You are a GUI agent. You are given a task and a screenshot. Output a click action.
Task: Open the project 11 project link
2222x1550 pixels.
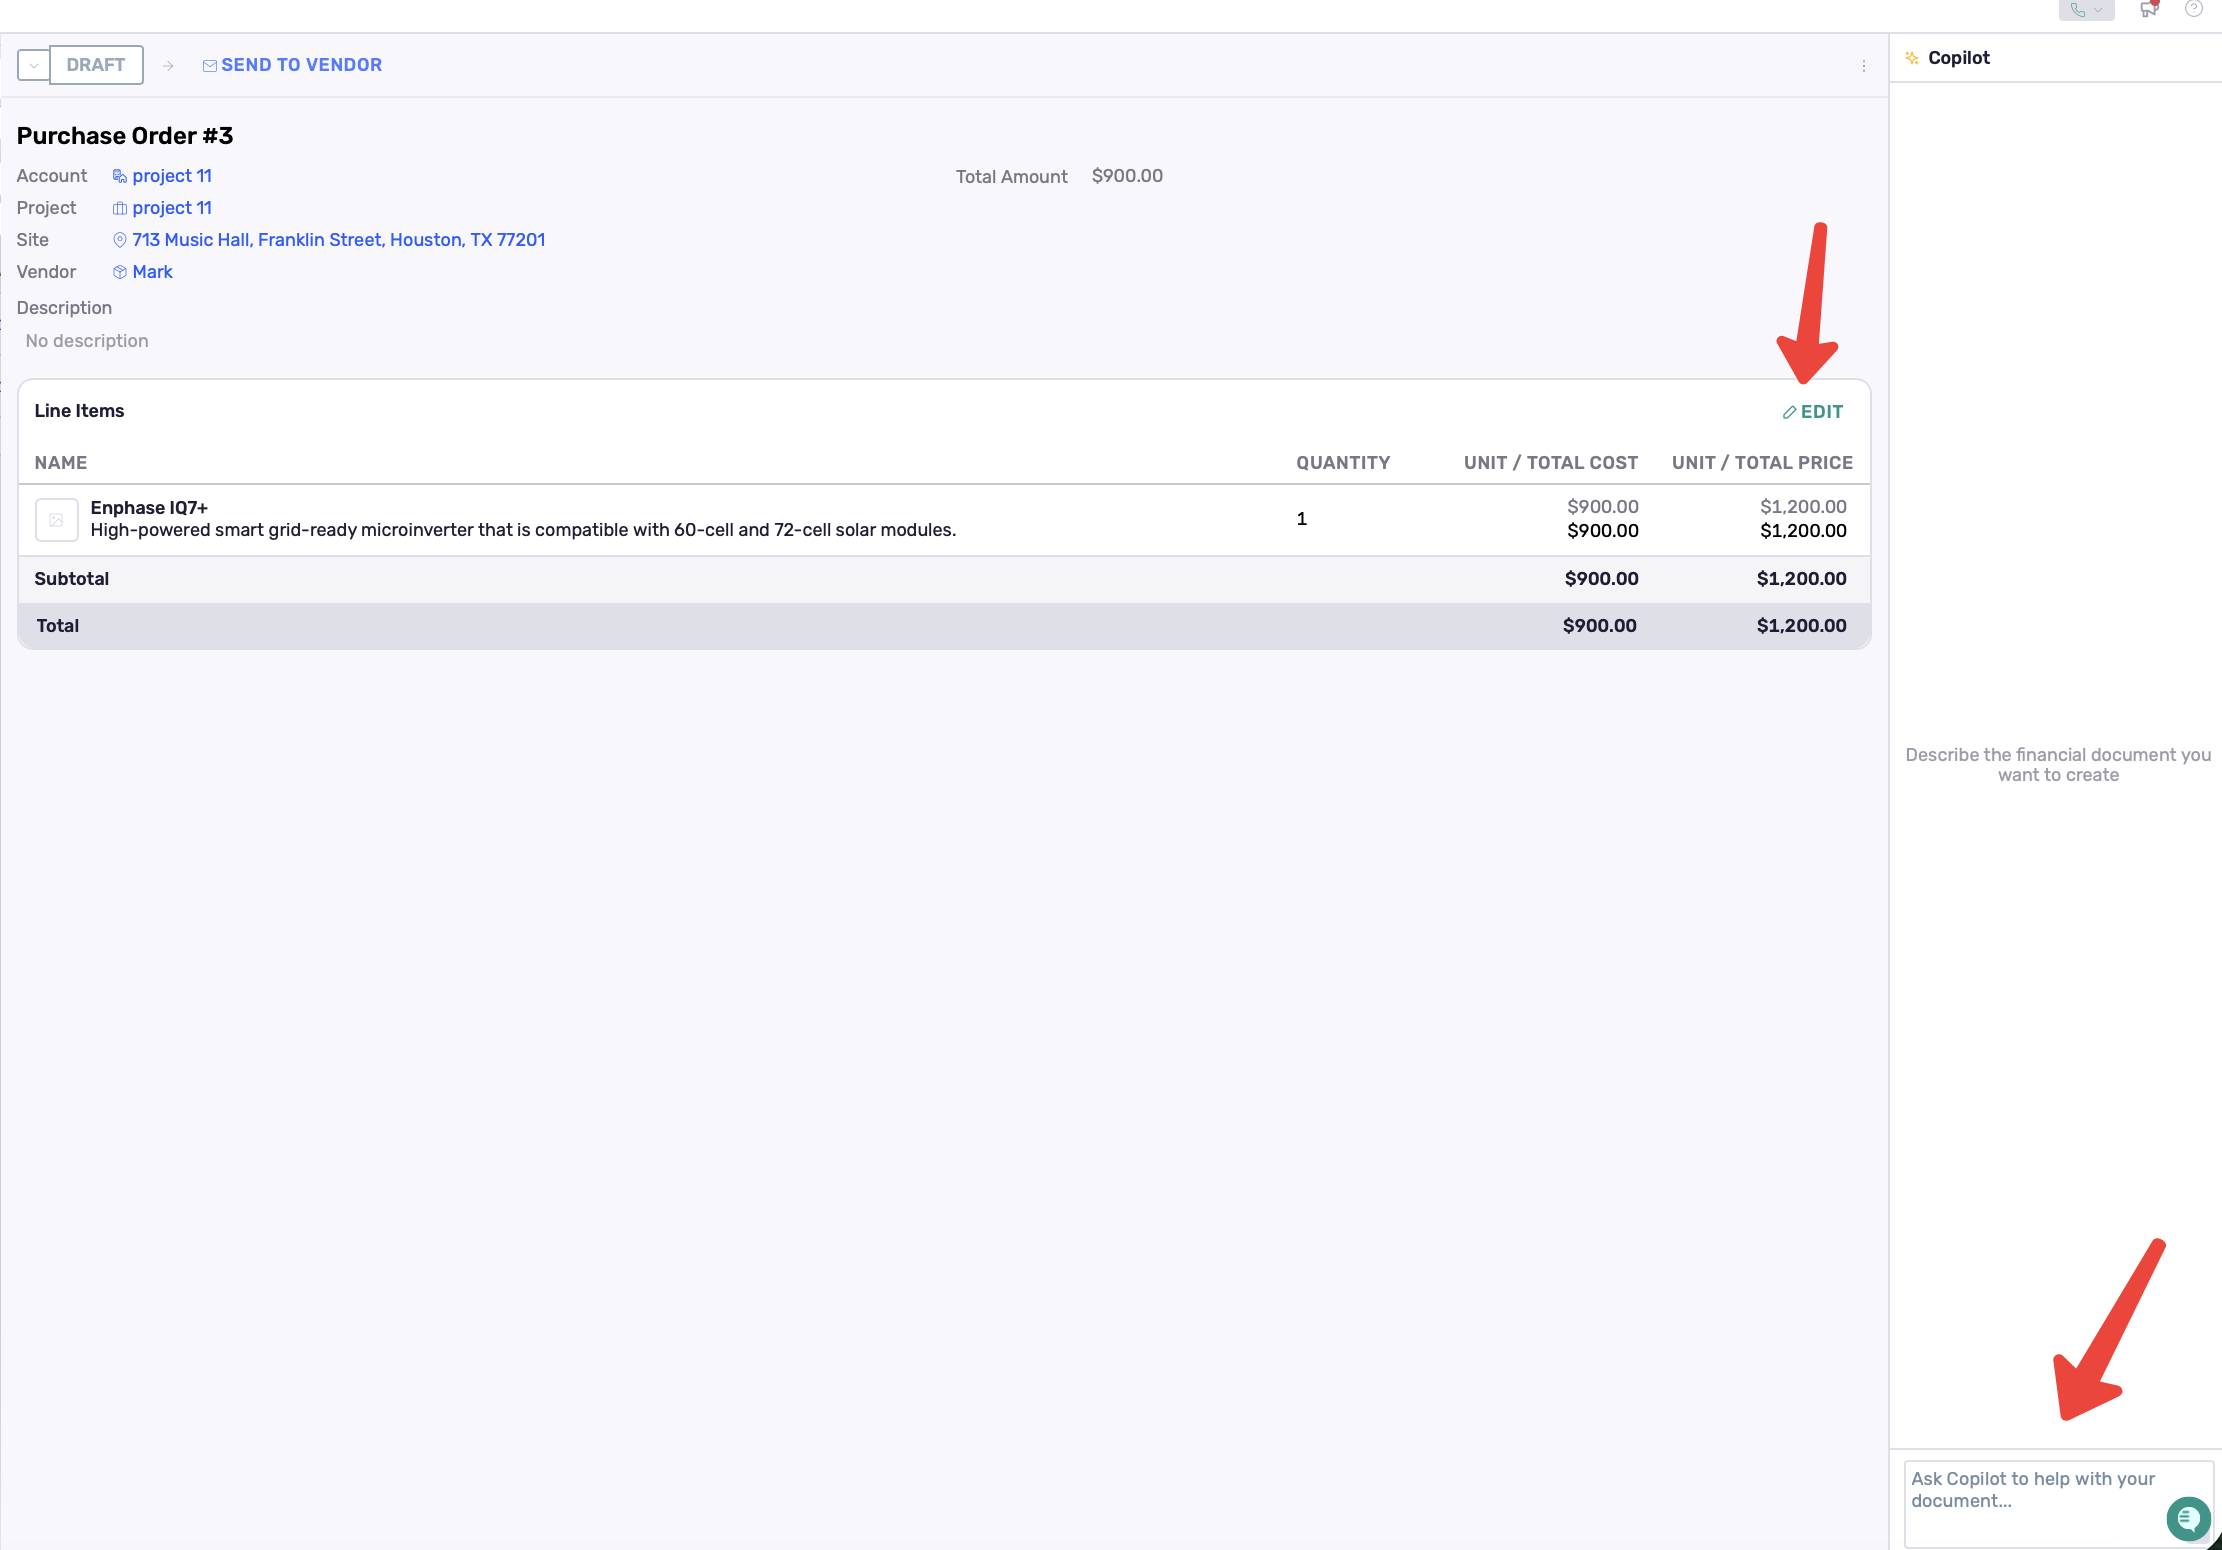[171, 208]
